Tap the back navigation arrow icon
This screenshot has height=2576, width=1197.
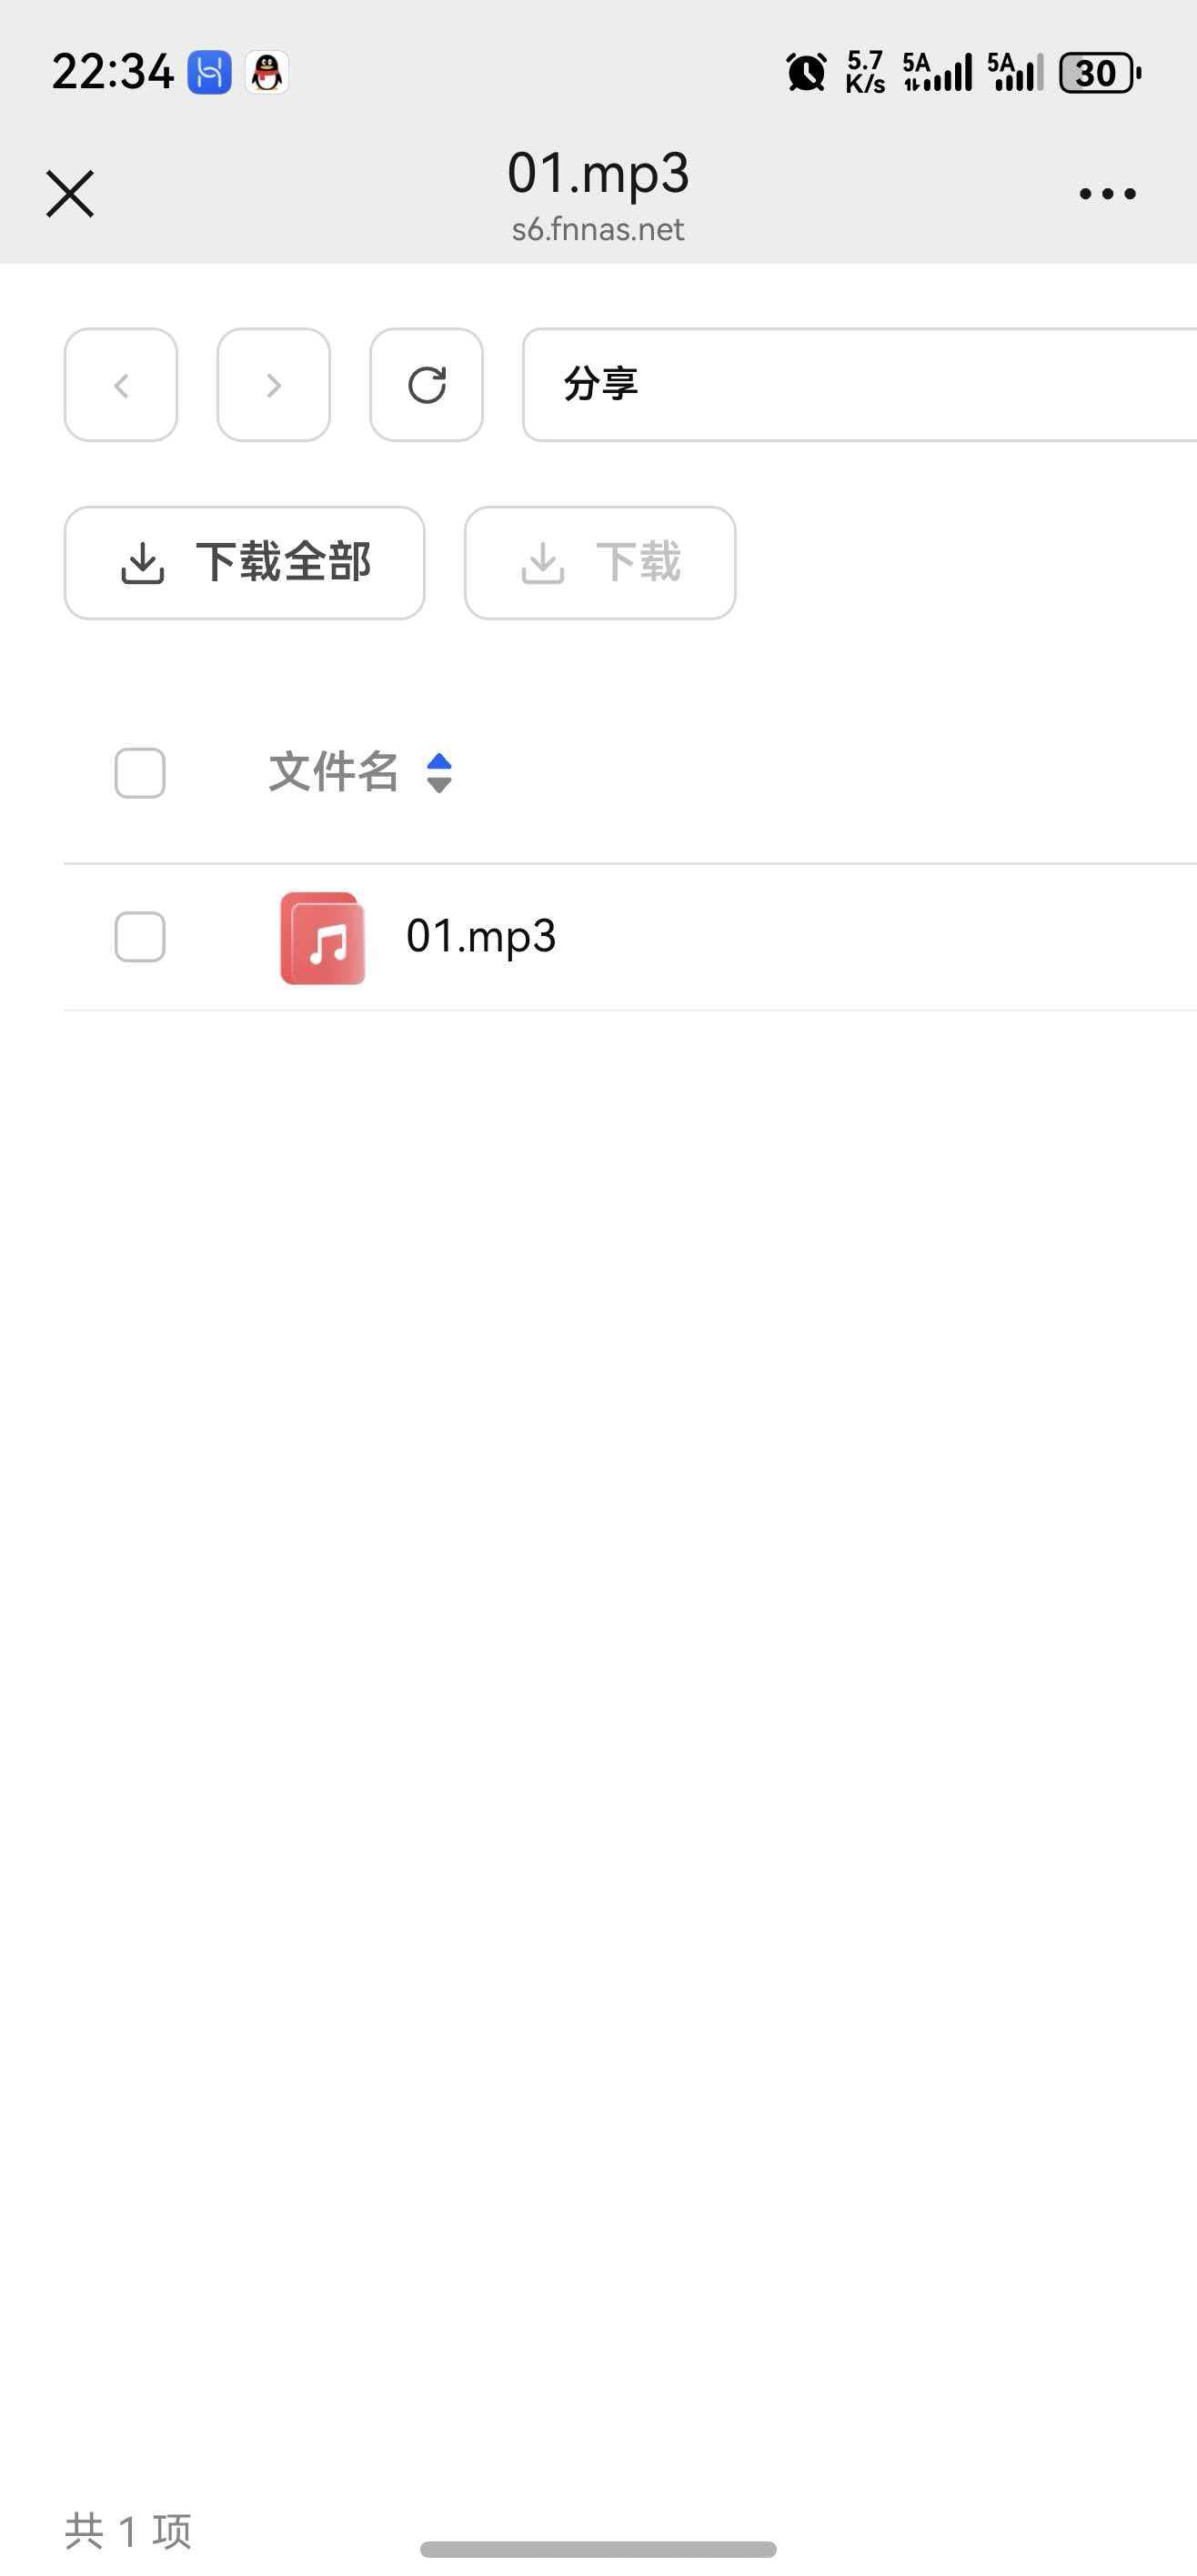120,386
